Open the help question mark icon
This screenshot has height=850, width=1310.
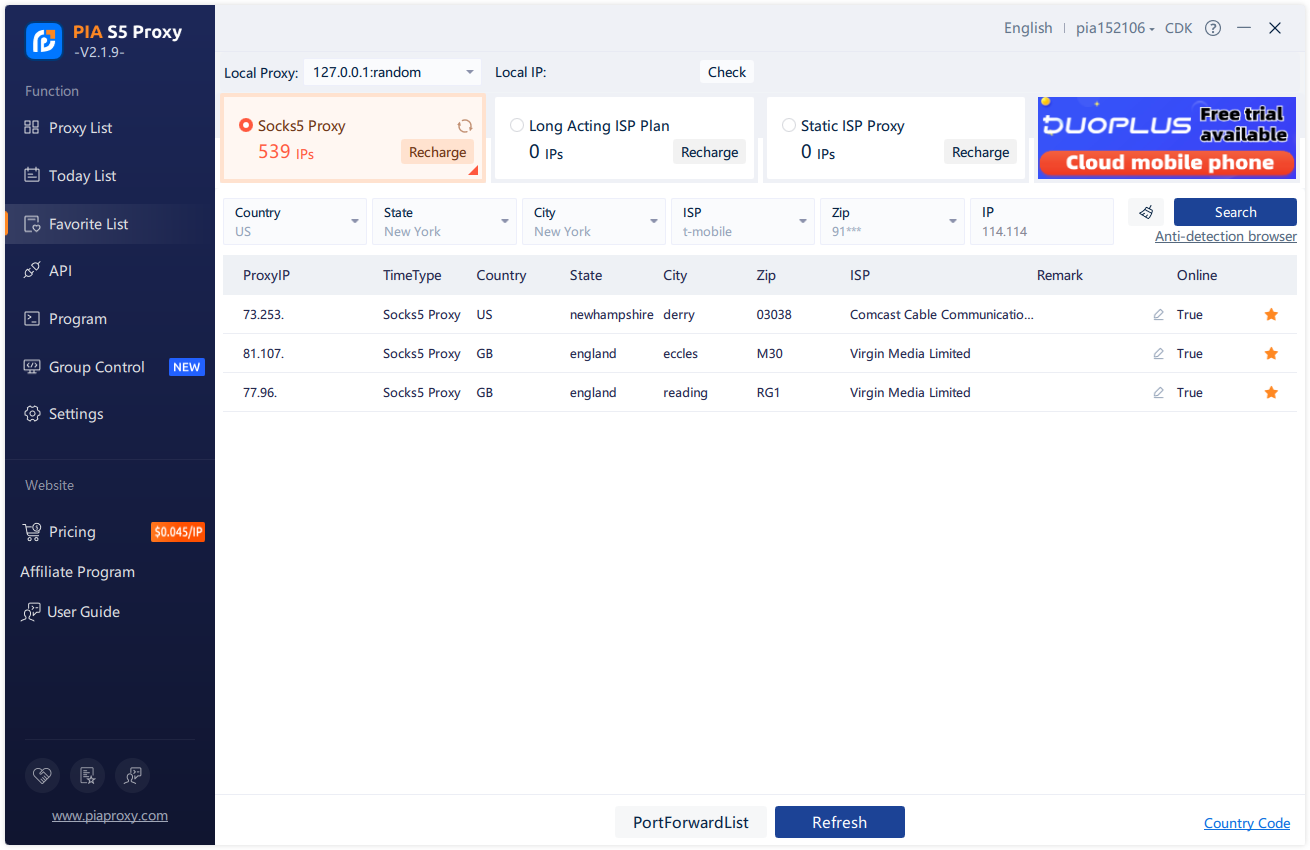click(x=1213, y=28)
